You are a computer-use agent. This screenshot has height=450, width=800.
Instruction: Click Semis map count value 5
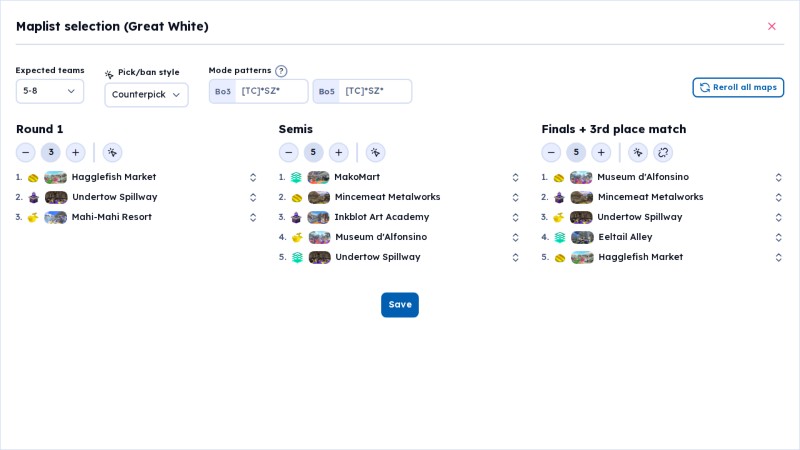(313, 152)
